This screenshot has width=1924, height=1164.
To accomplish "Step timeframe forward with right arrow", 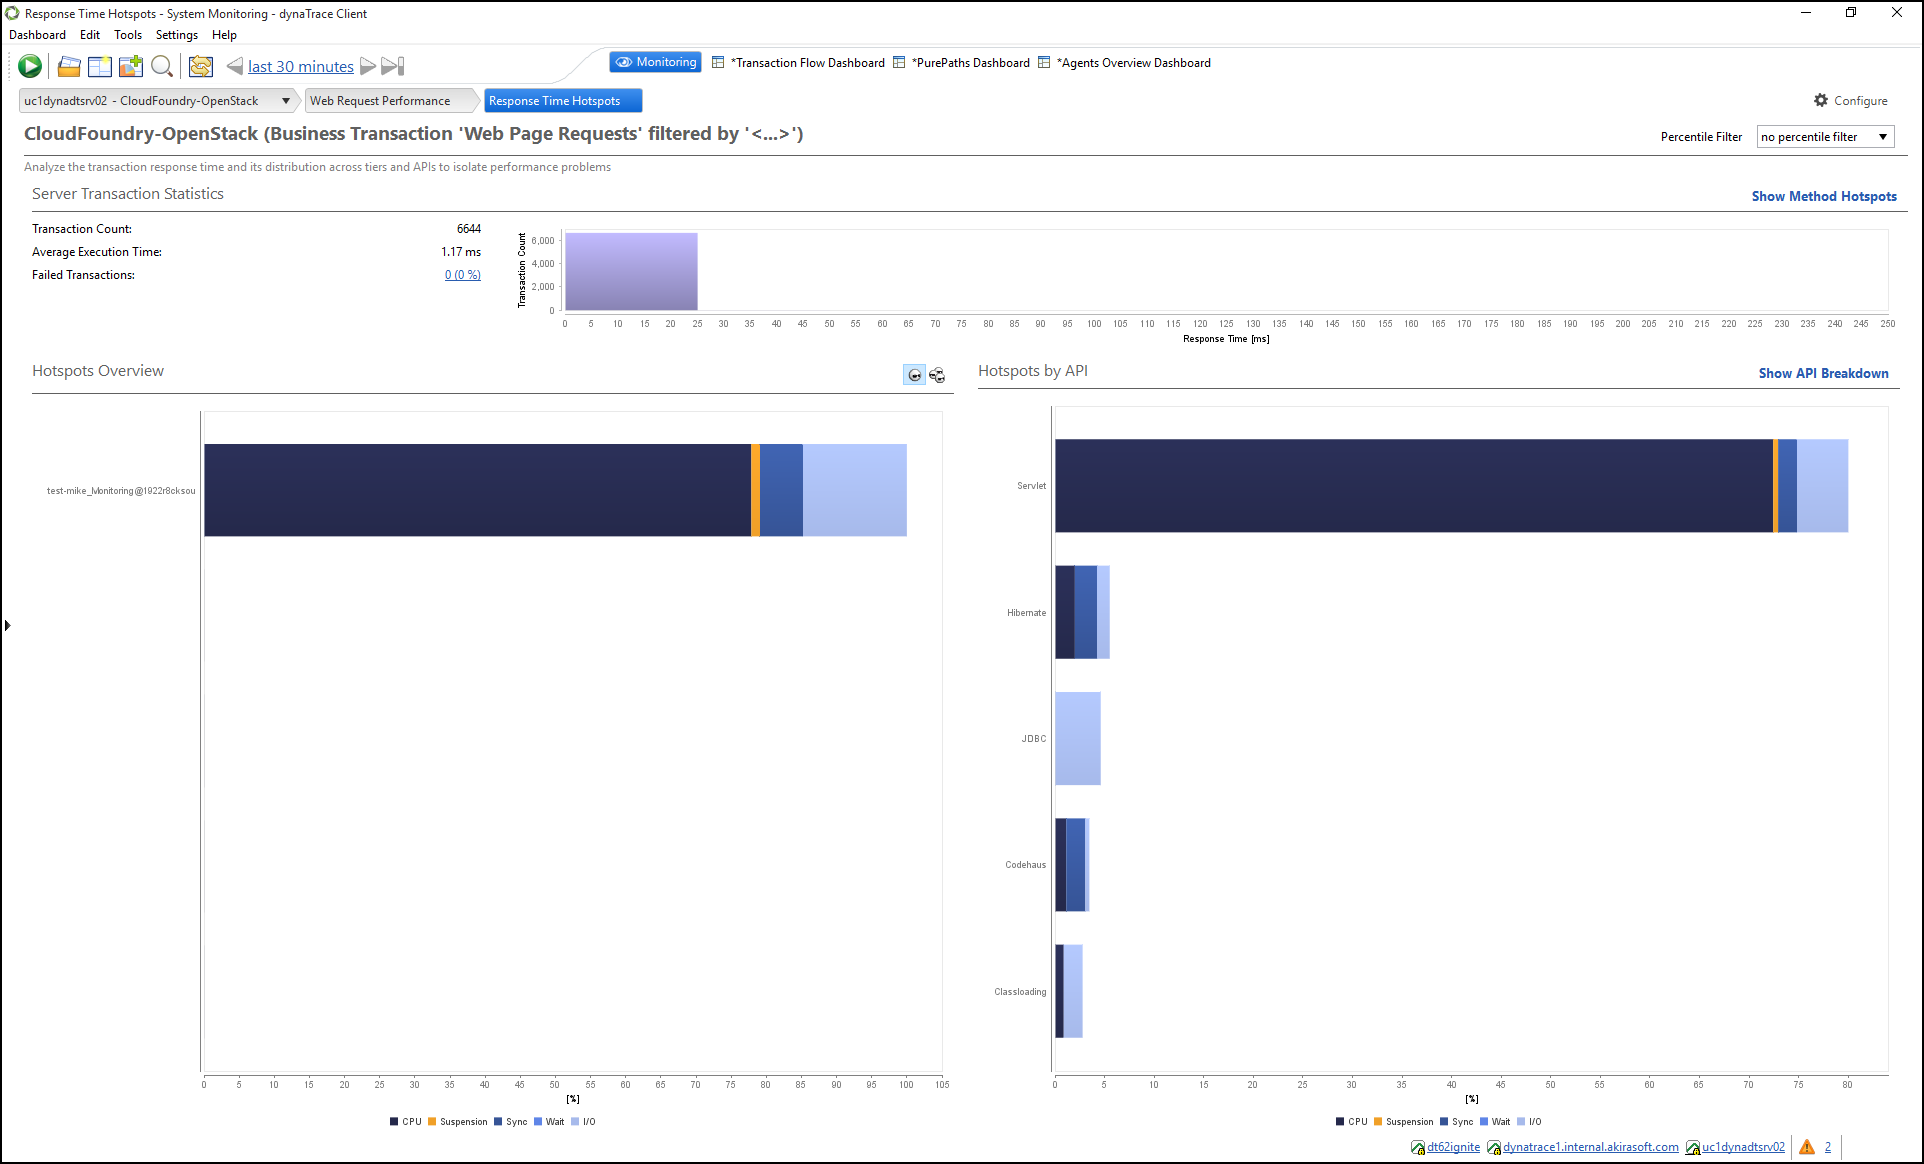I will tap(368, 66).
